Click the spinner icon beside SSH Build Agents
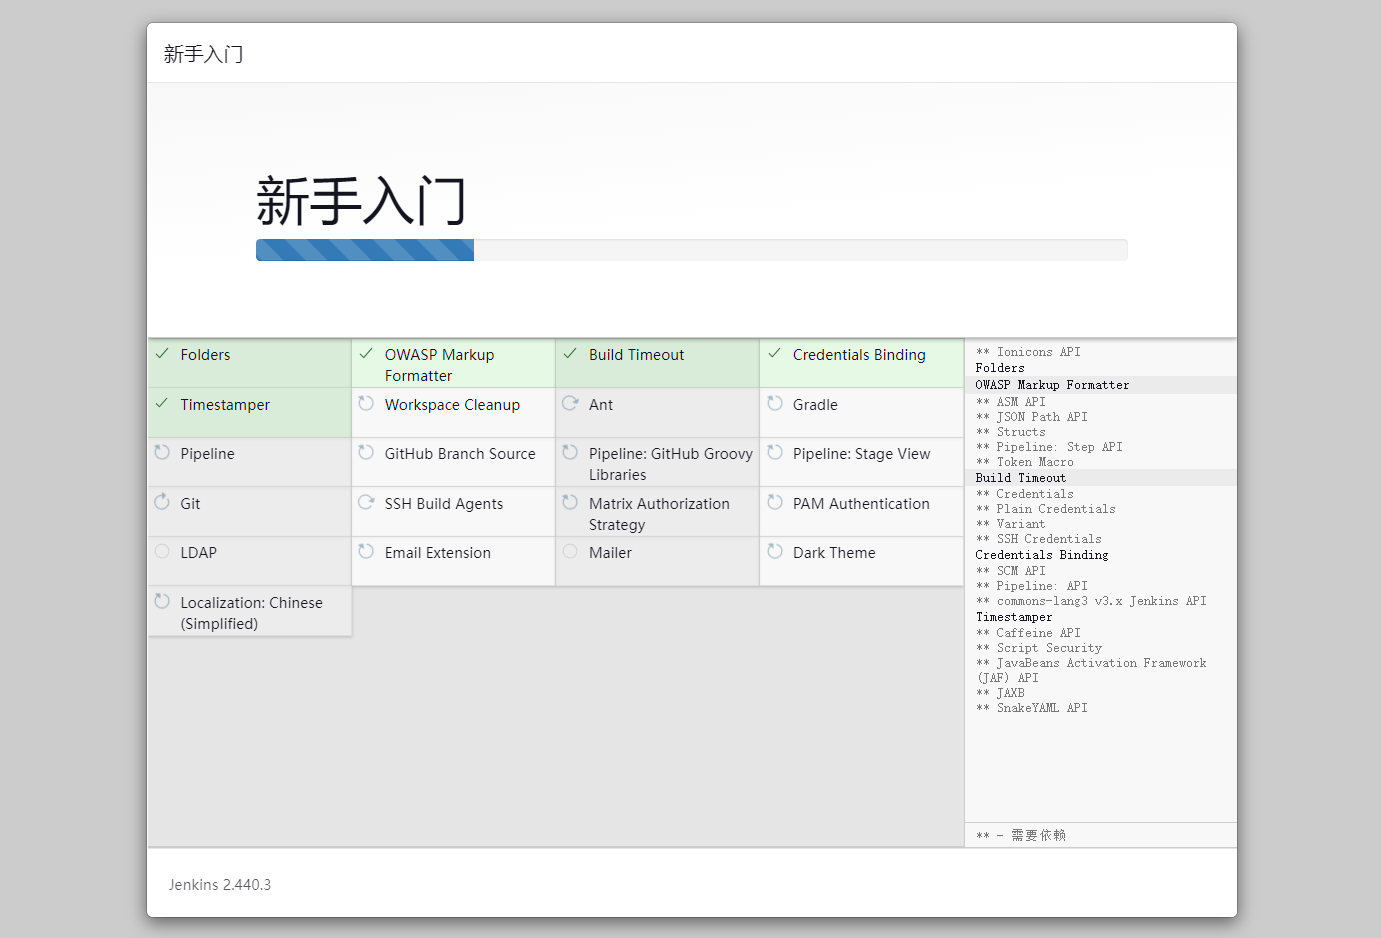 point(366,502)
